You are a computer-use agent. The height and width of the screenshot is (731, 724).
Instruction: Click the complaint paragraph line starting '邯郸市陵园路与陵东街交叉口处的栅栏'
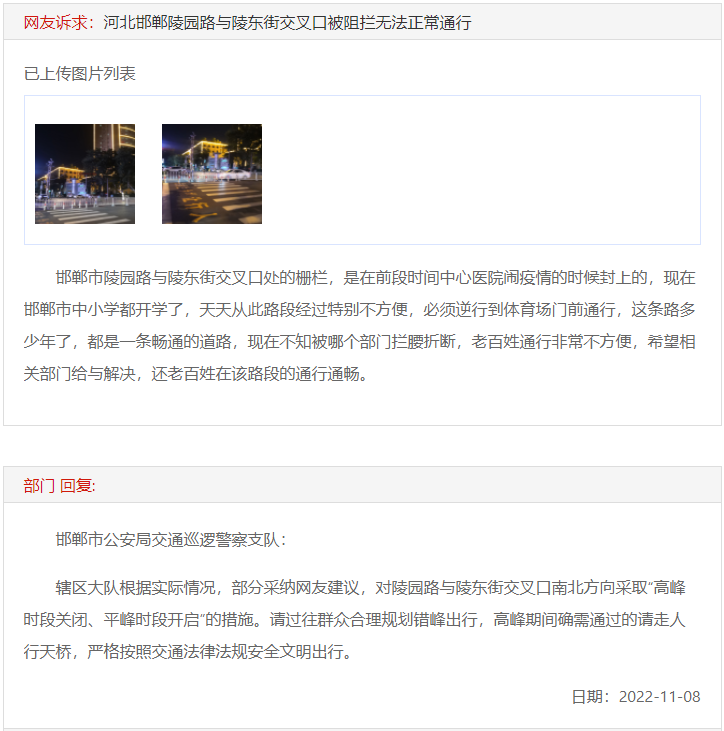click(x=375, y=278)
